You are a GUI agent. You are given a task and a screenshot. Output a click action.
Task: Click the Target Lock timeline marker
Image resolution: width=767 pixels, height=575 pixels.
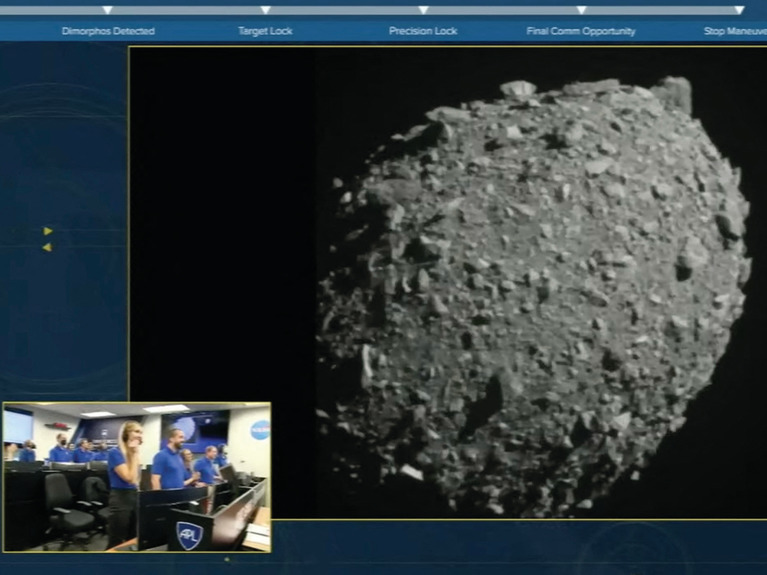266,10
